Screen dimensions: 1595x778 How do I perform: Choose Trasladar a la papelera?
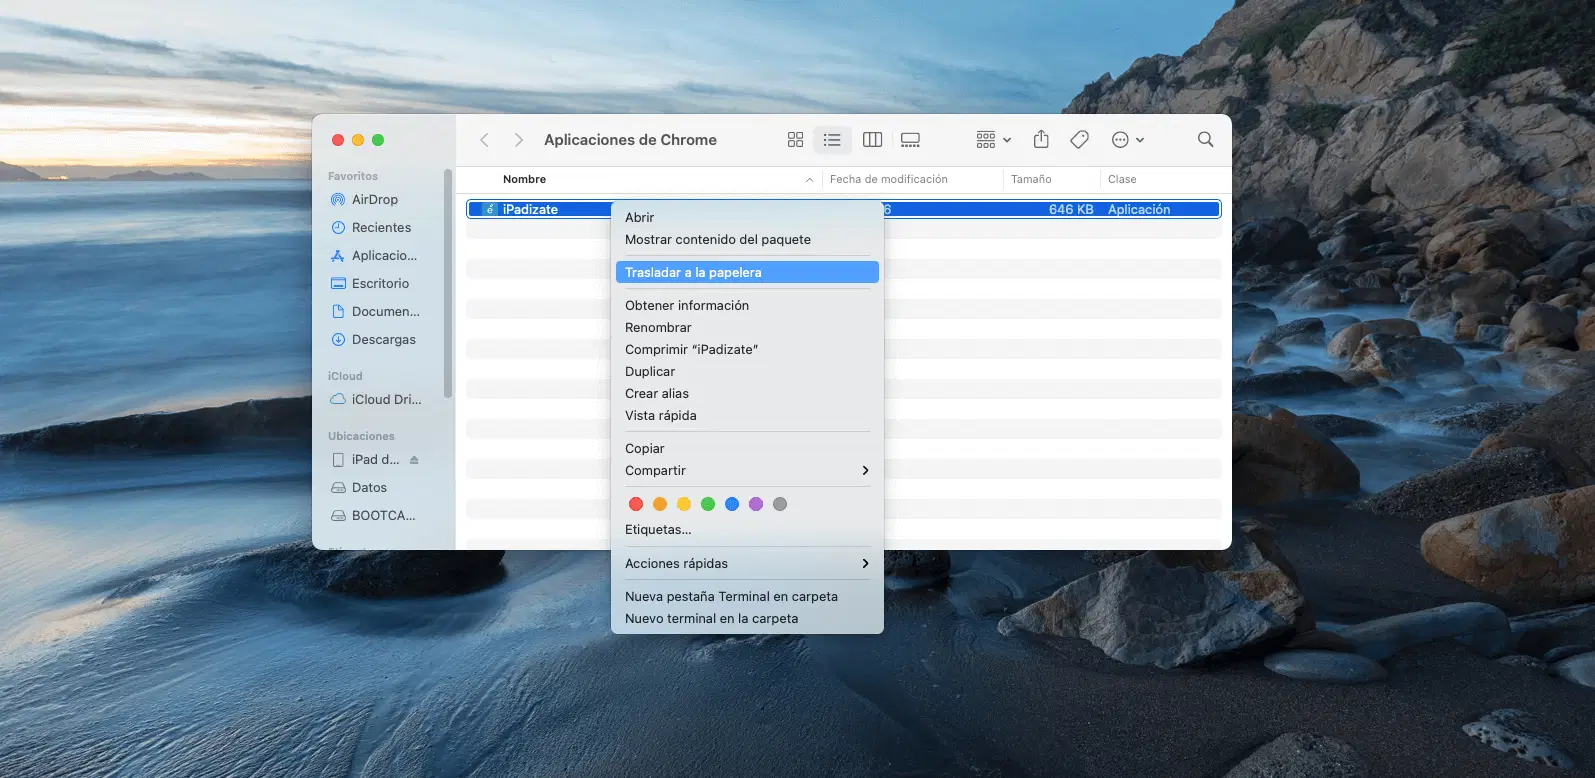click(x=747, y=272)
